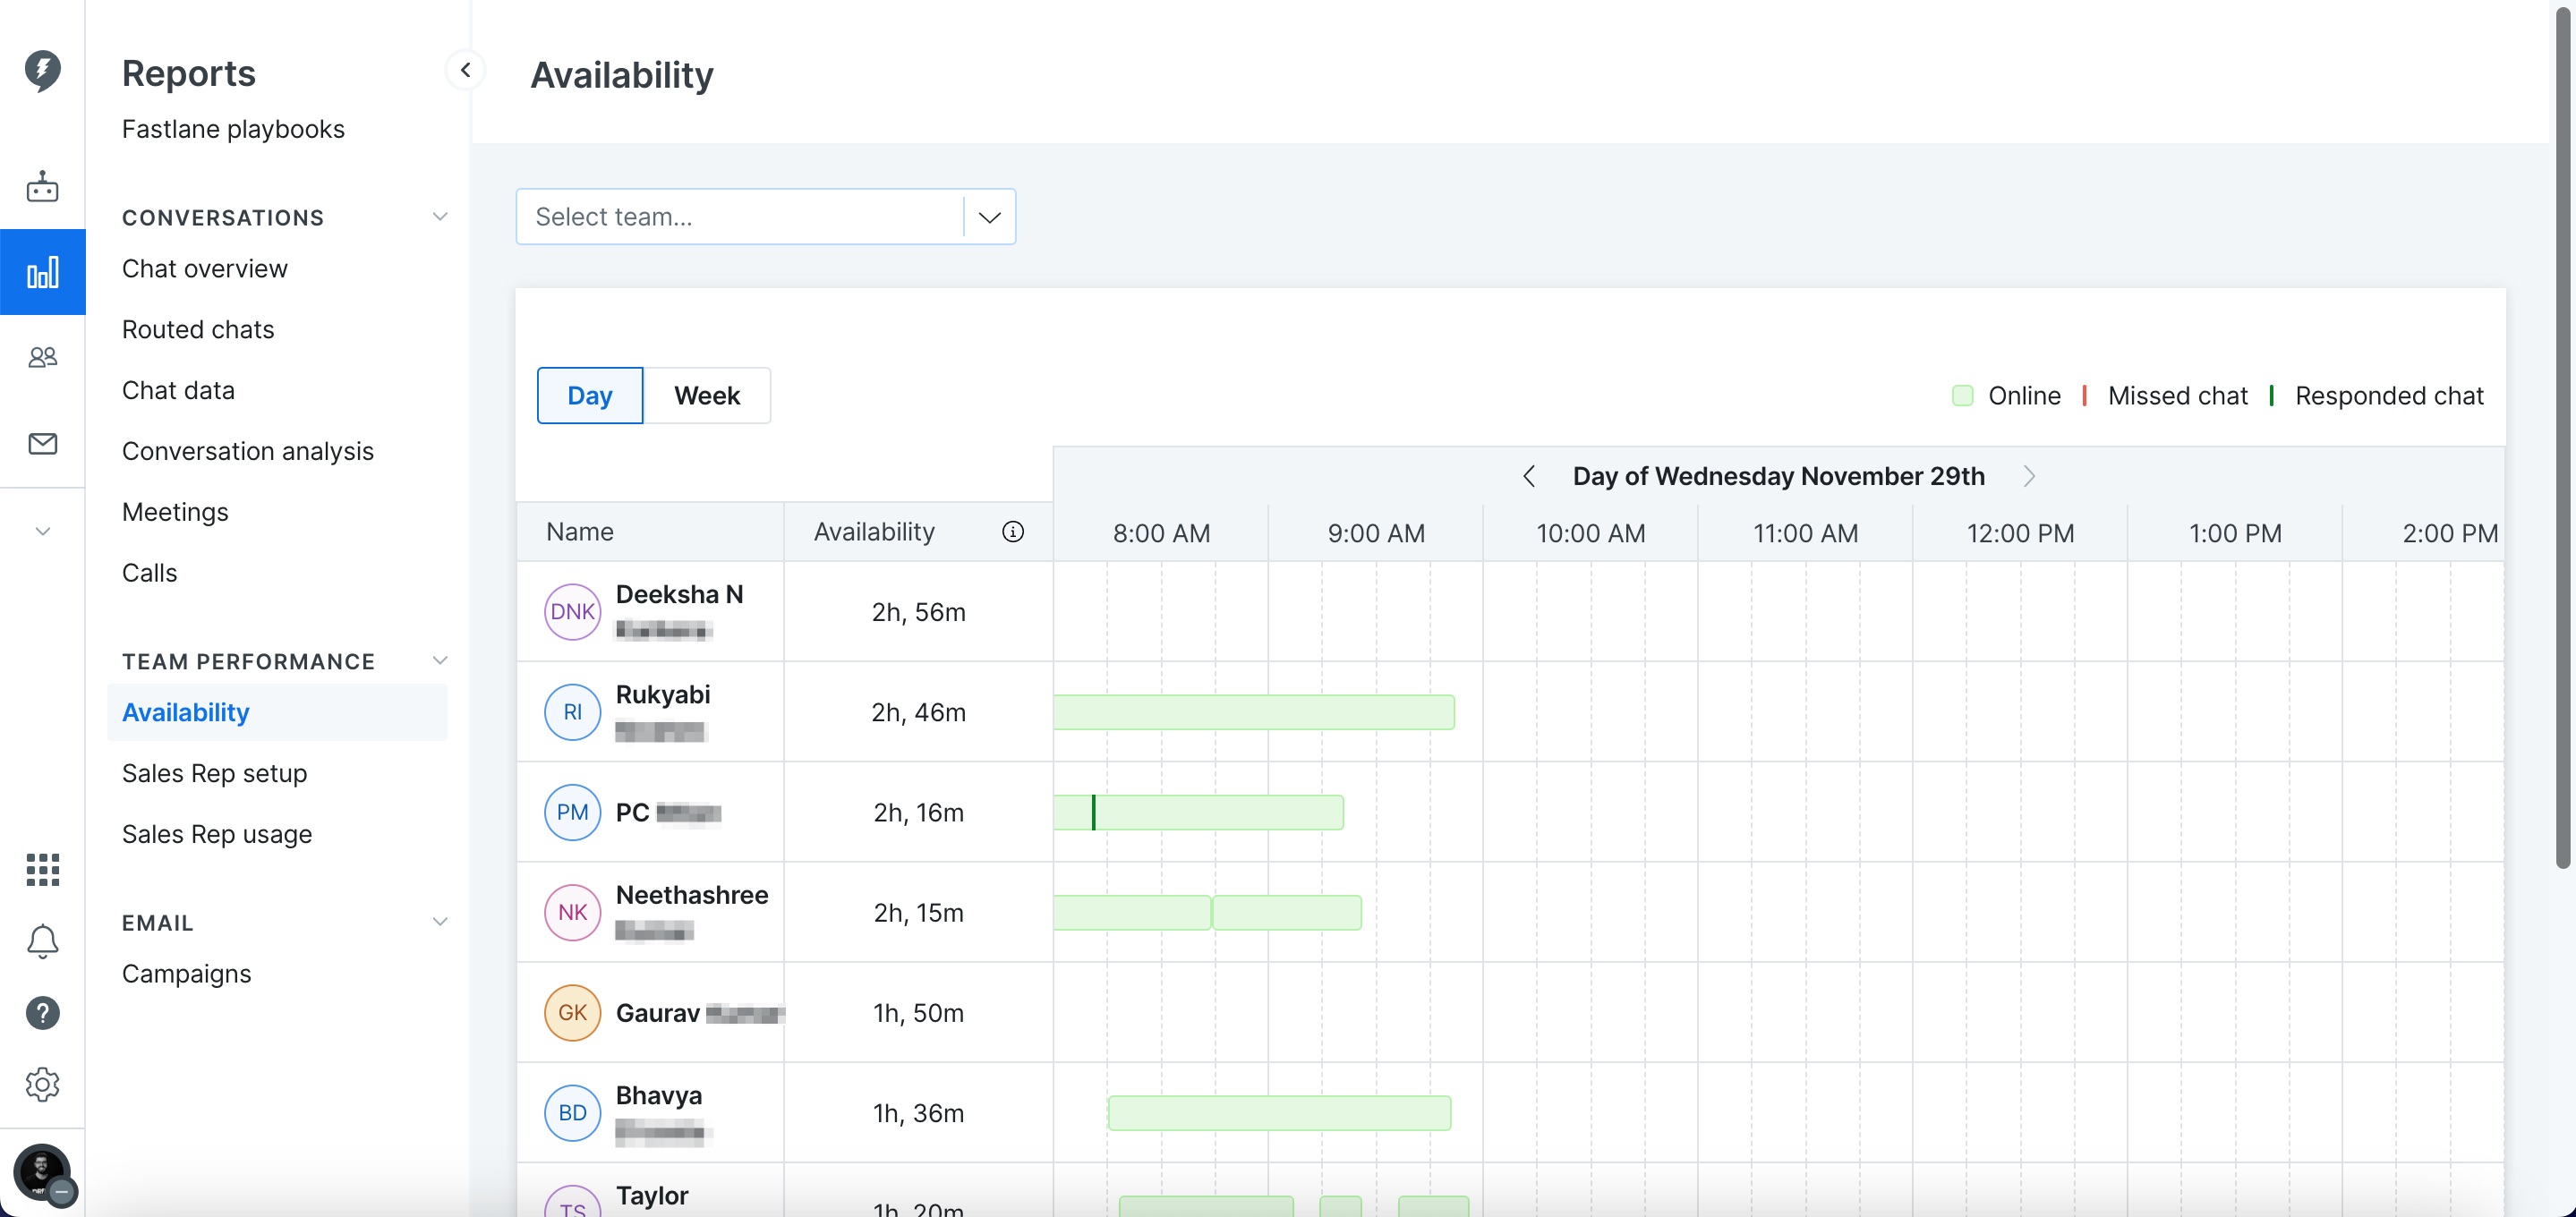Open Chat overview report
Image resolution: width=2576 pixels, height=1217 pixels.
(204, 269)
